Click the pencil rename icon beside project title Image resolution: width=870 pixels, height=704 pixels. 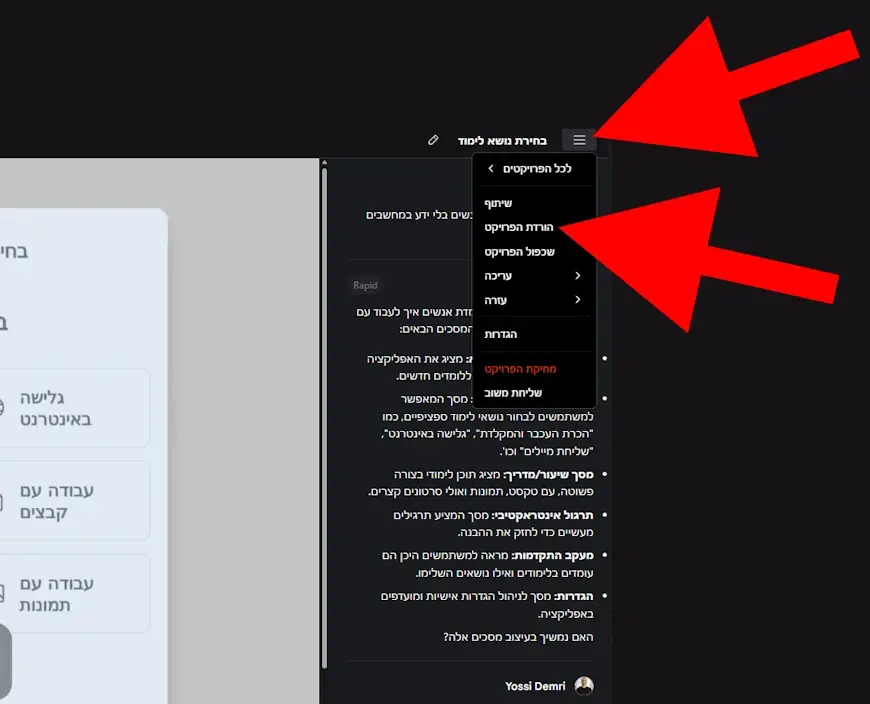433,140
